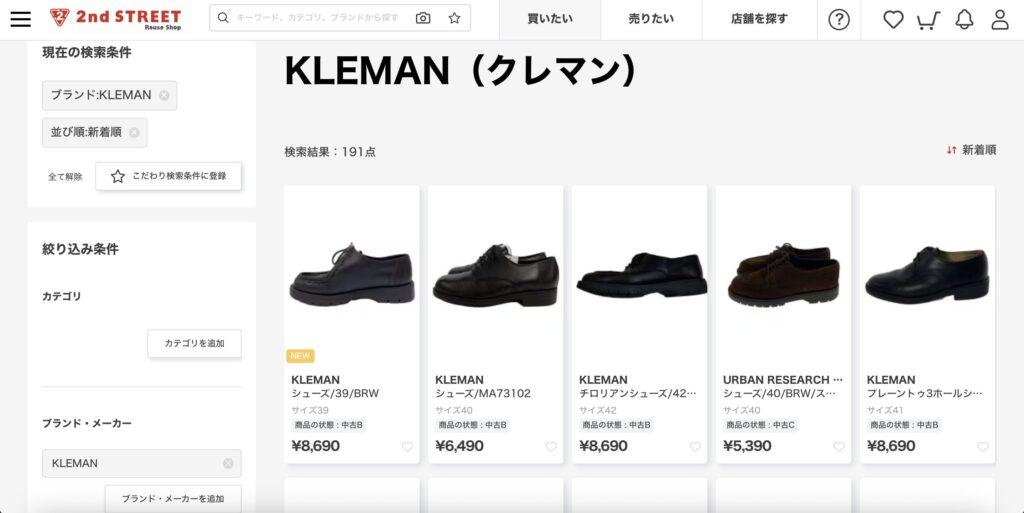This screenshot has height=513, width=1024.
Task: Remove the ブランド:KLEMAN filter chip
Action: [164, 95]
